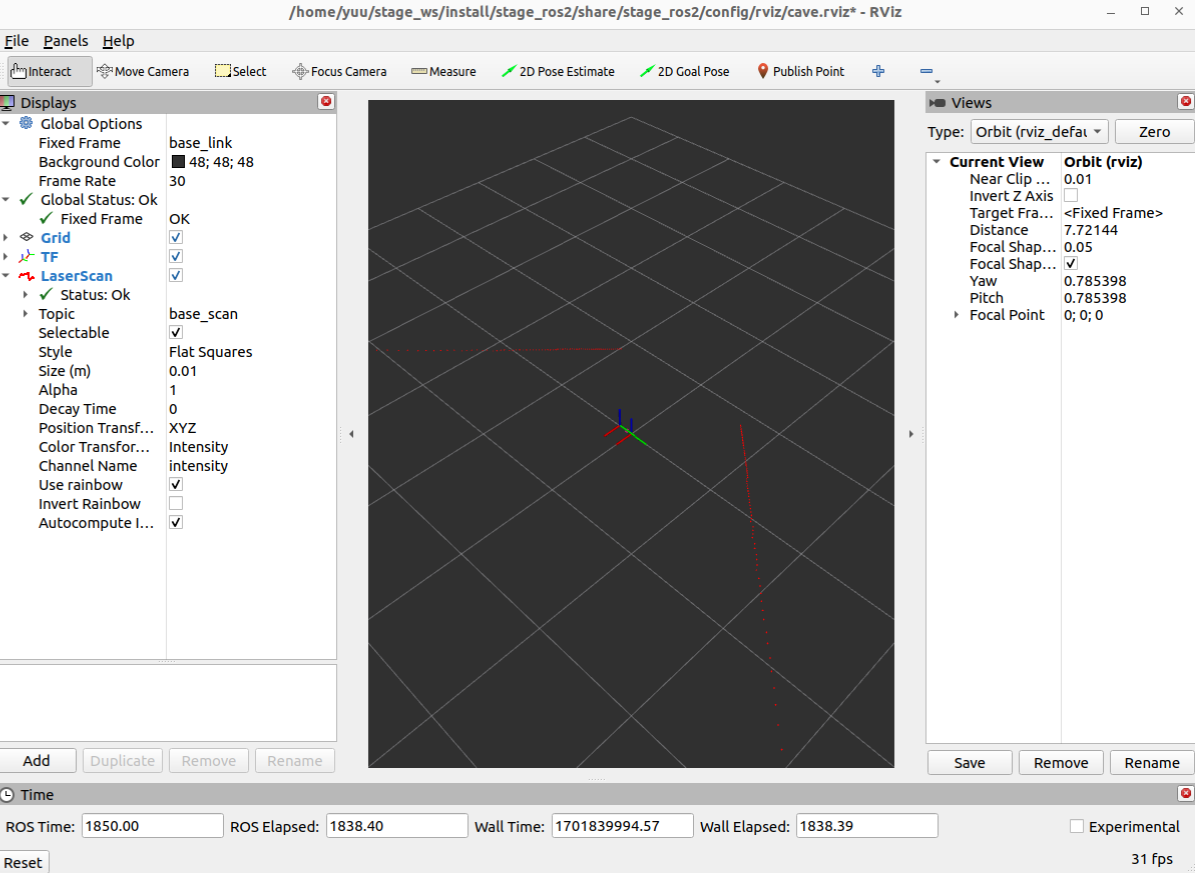
Task: Toggle Autocompute Intensity checkbox
Action: [x=176, y=522]
